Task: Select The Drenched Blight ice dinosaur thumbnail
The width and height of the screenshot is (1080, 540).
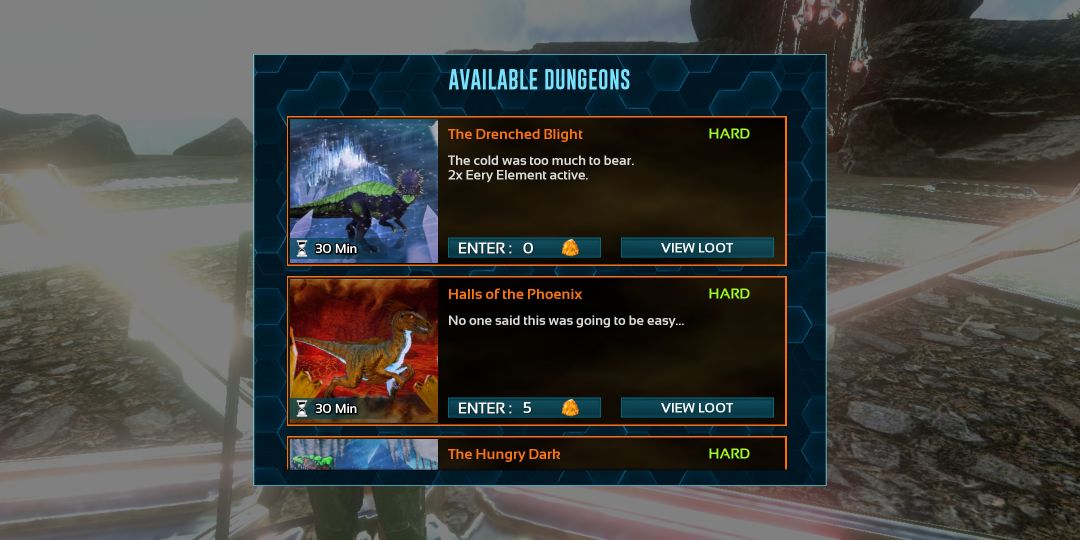Action: click(x=364, y=191)
